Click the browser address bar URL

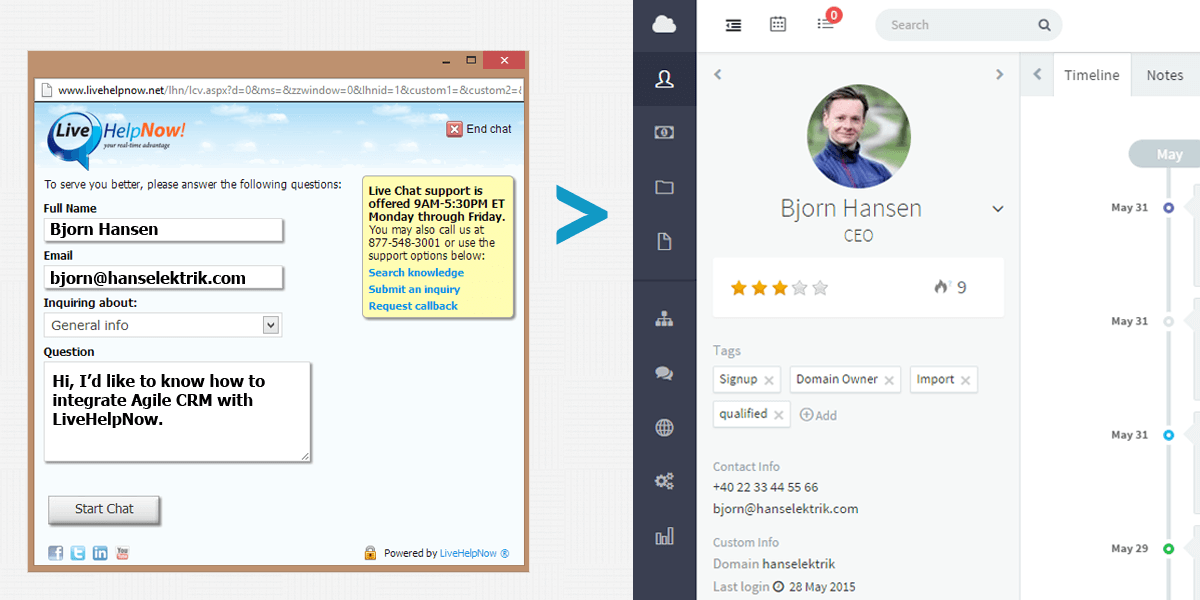[290, 89]
